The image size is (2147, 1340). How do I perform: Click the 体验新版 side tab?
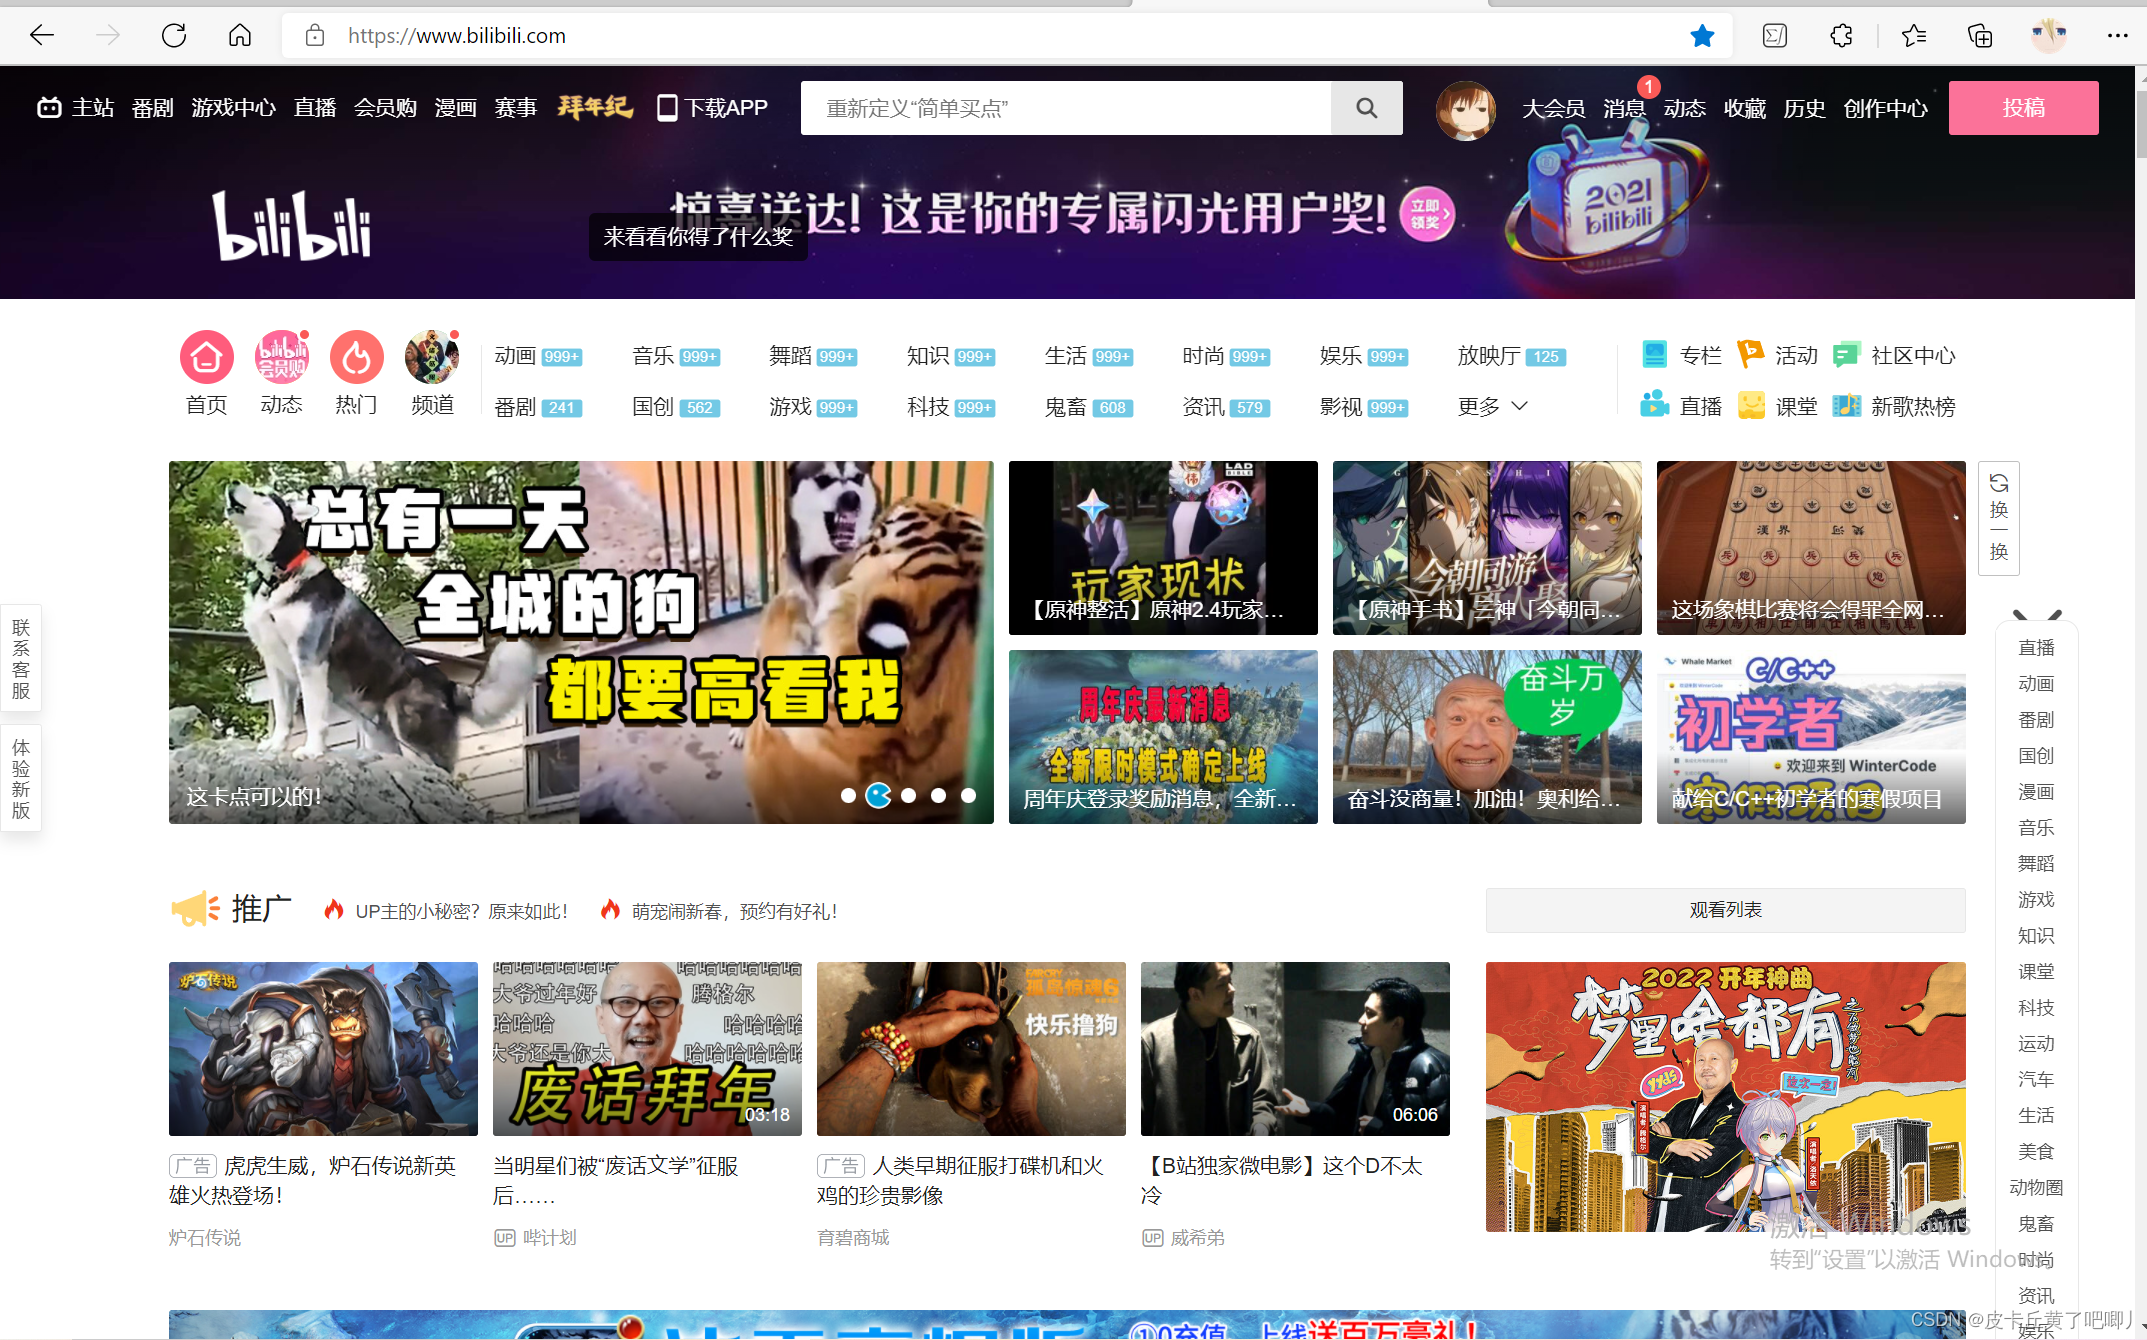(21, 779)
